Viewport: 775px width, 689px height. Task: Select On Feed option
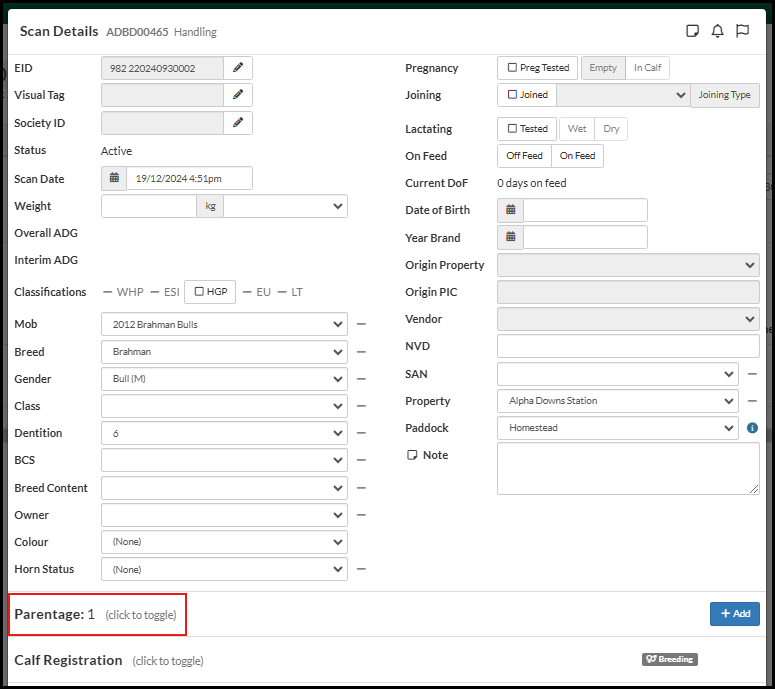click(577, 156)
